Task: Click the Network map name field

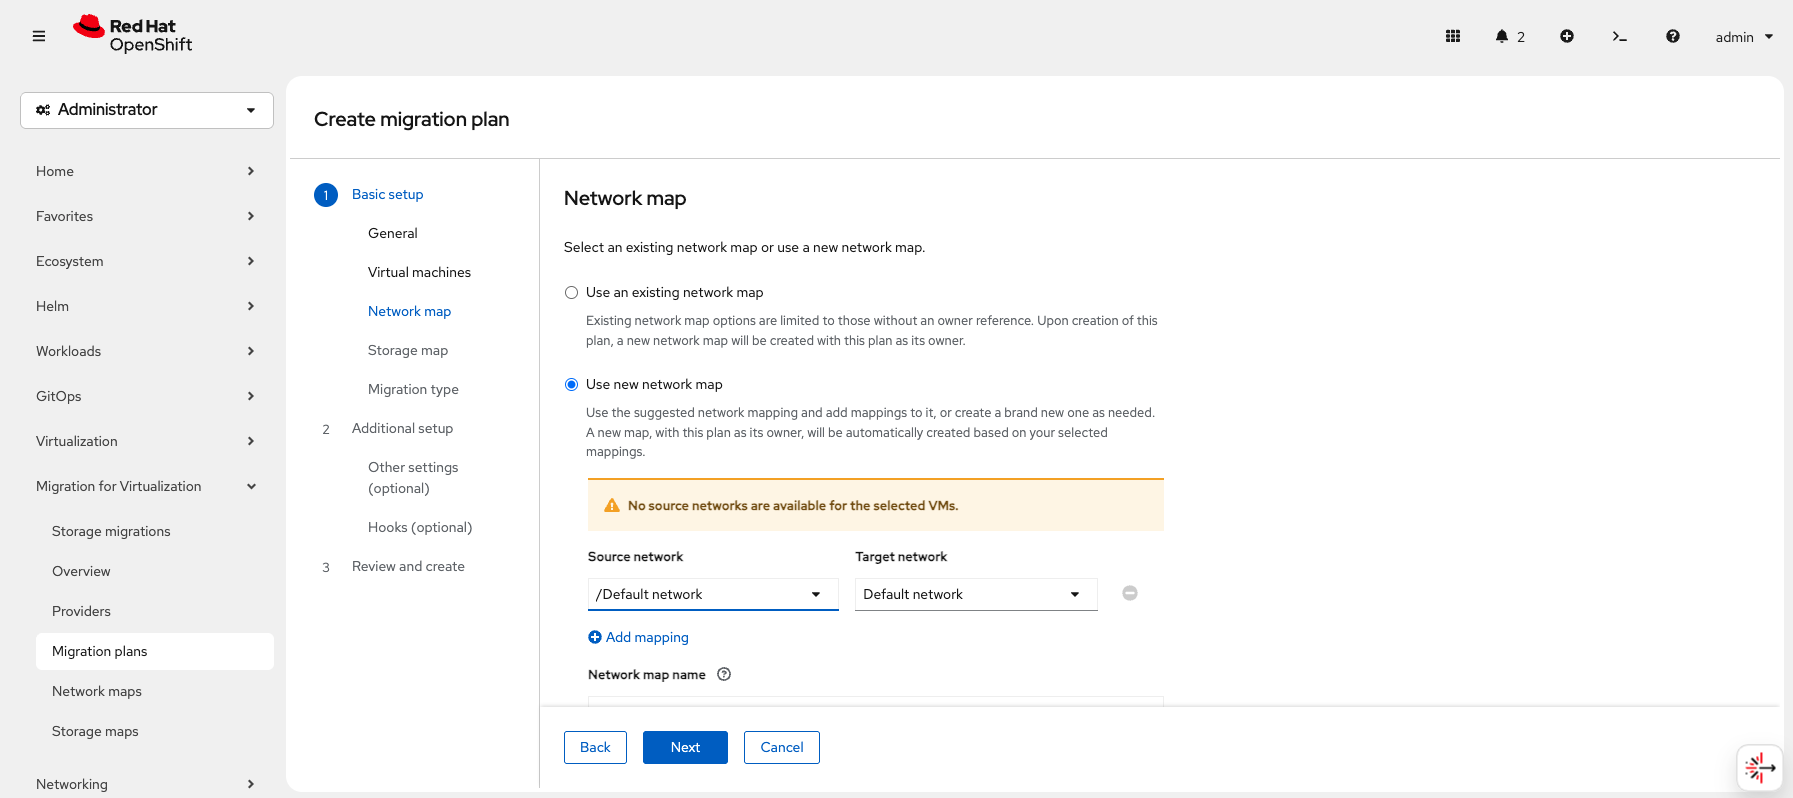Action: click(875, 700)
